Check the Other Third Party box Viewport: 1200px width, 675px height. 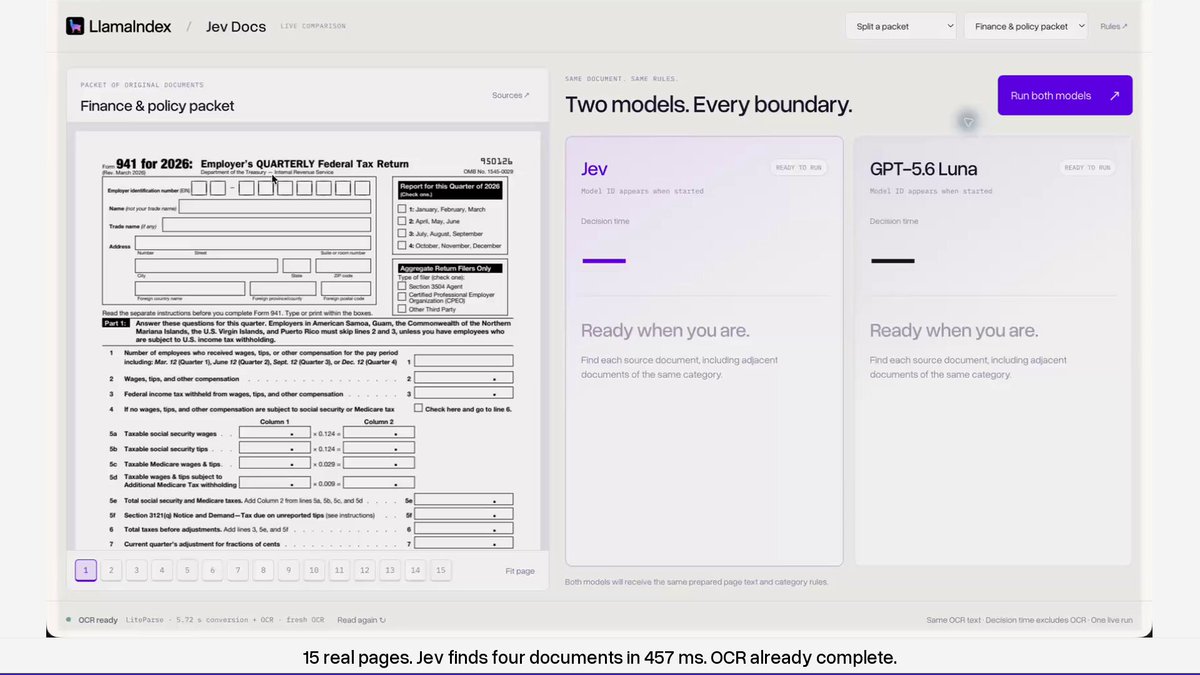(x=402, y=310)
